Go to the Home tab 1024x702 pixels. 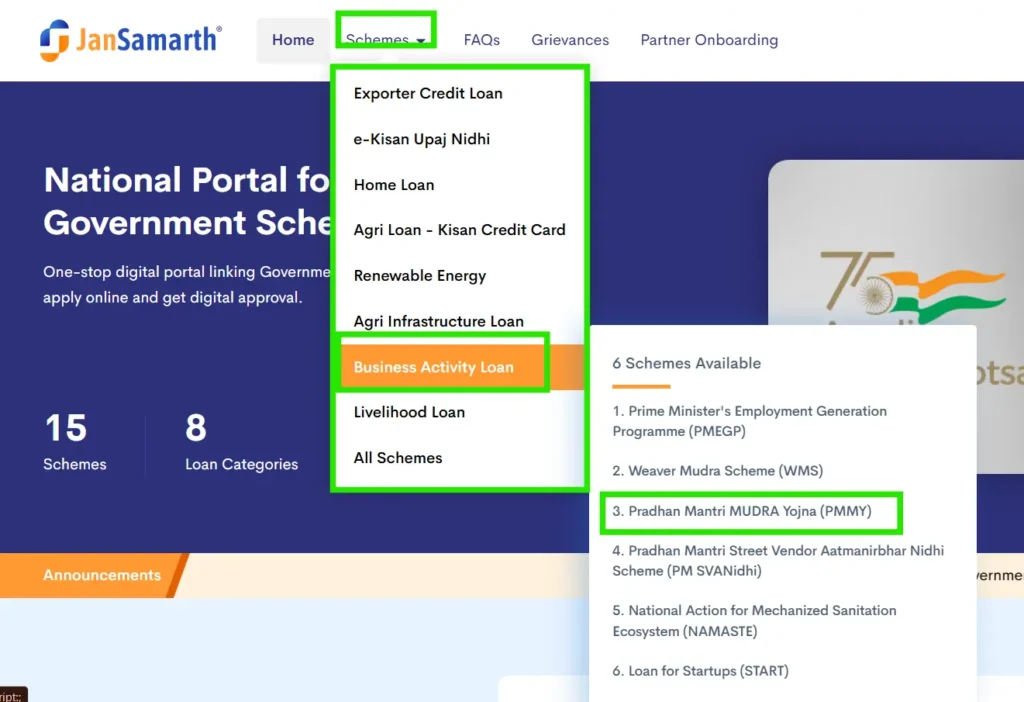[293, 40]
